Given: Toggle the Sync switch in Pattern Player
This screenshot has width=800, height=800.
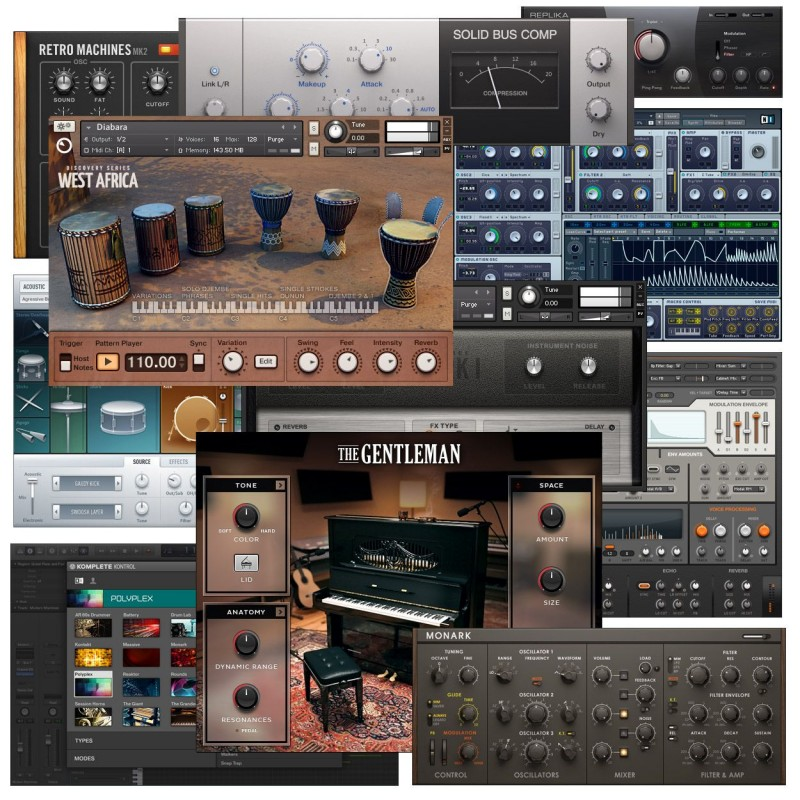Looking at the screenshot, I should [x=198, y=362].
